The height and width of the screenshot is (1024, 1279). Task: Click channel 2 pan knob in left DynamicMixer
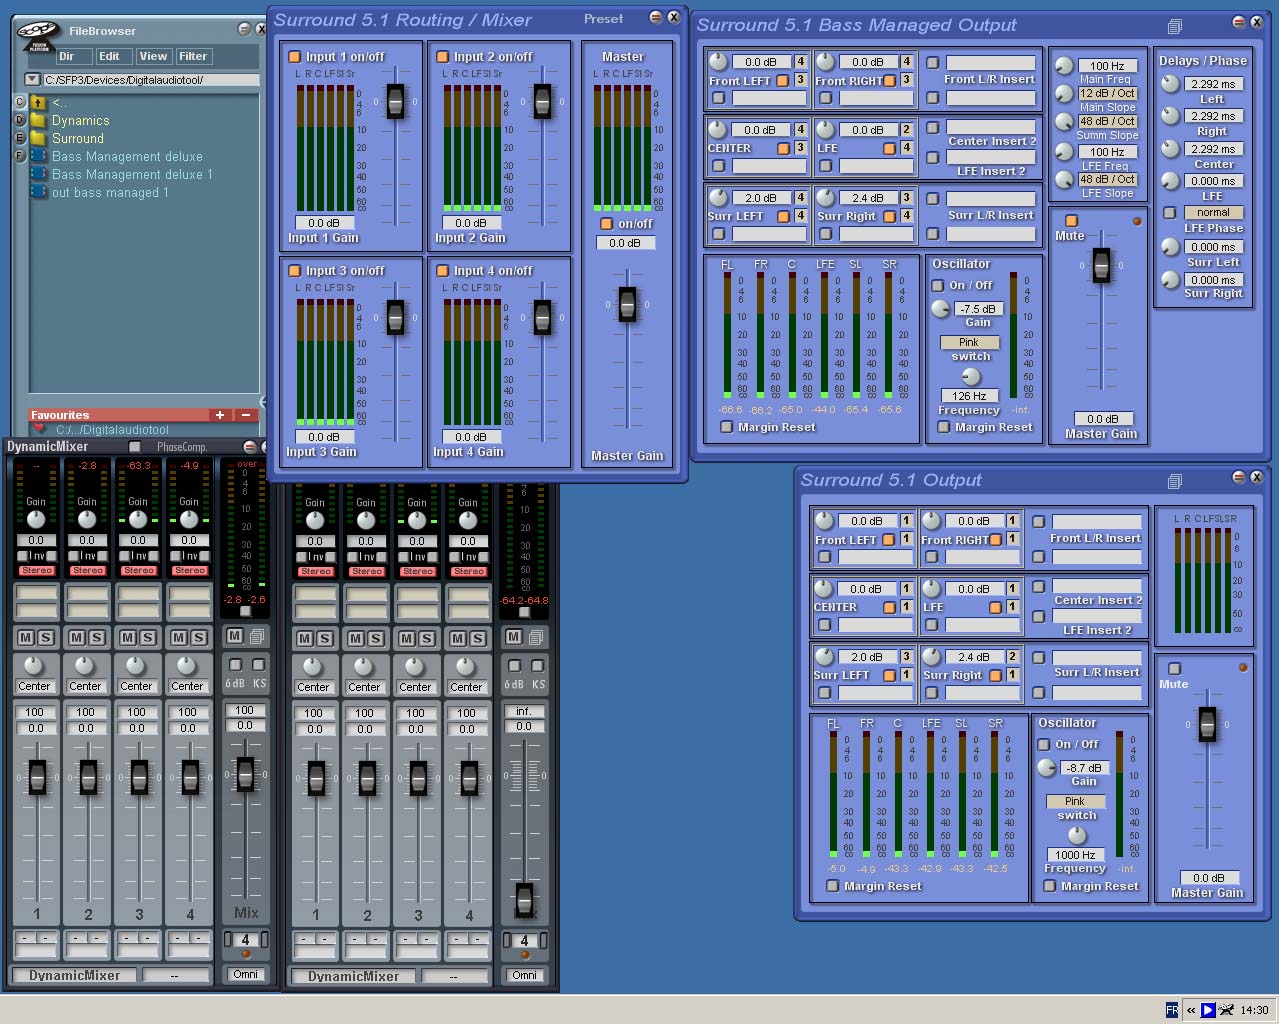click(x=85, y=666)
